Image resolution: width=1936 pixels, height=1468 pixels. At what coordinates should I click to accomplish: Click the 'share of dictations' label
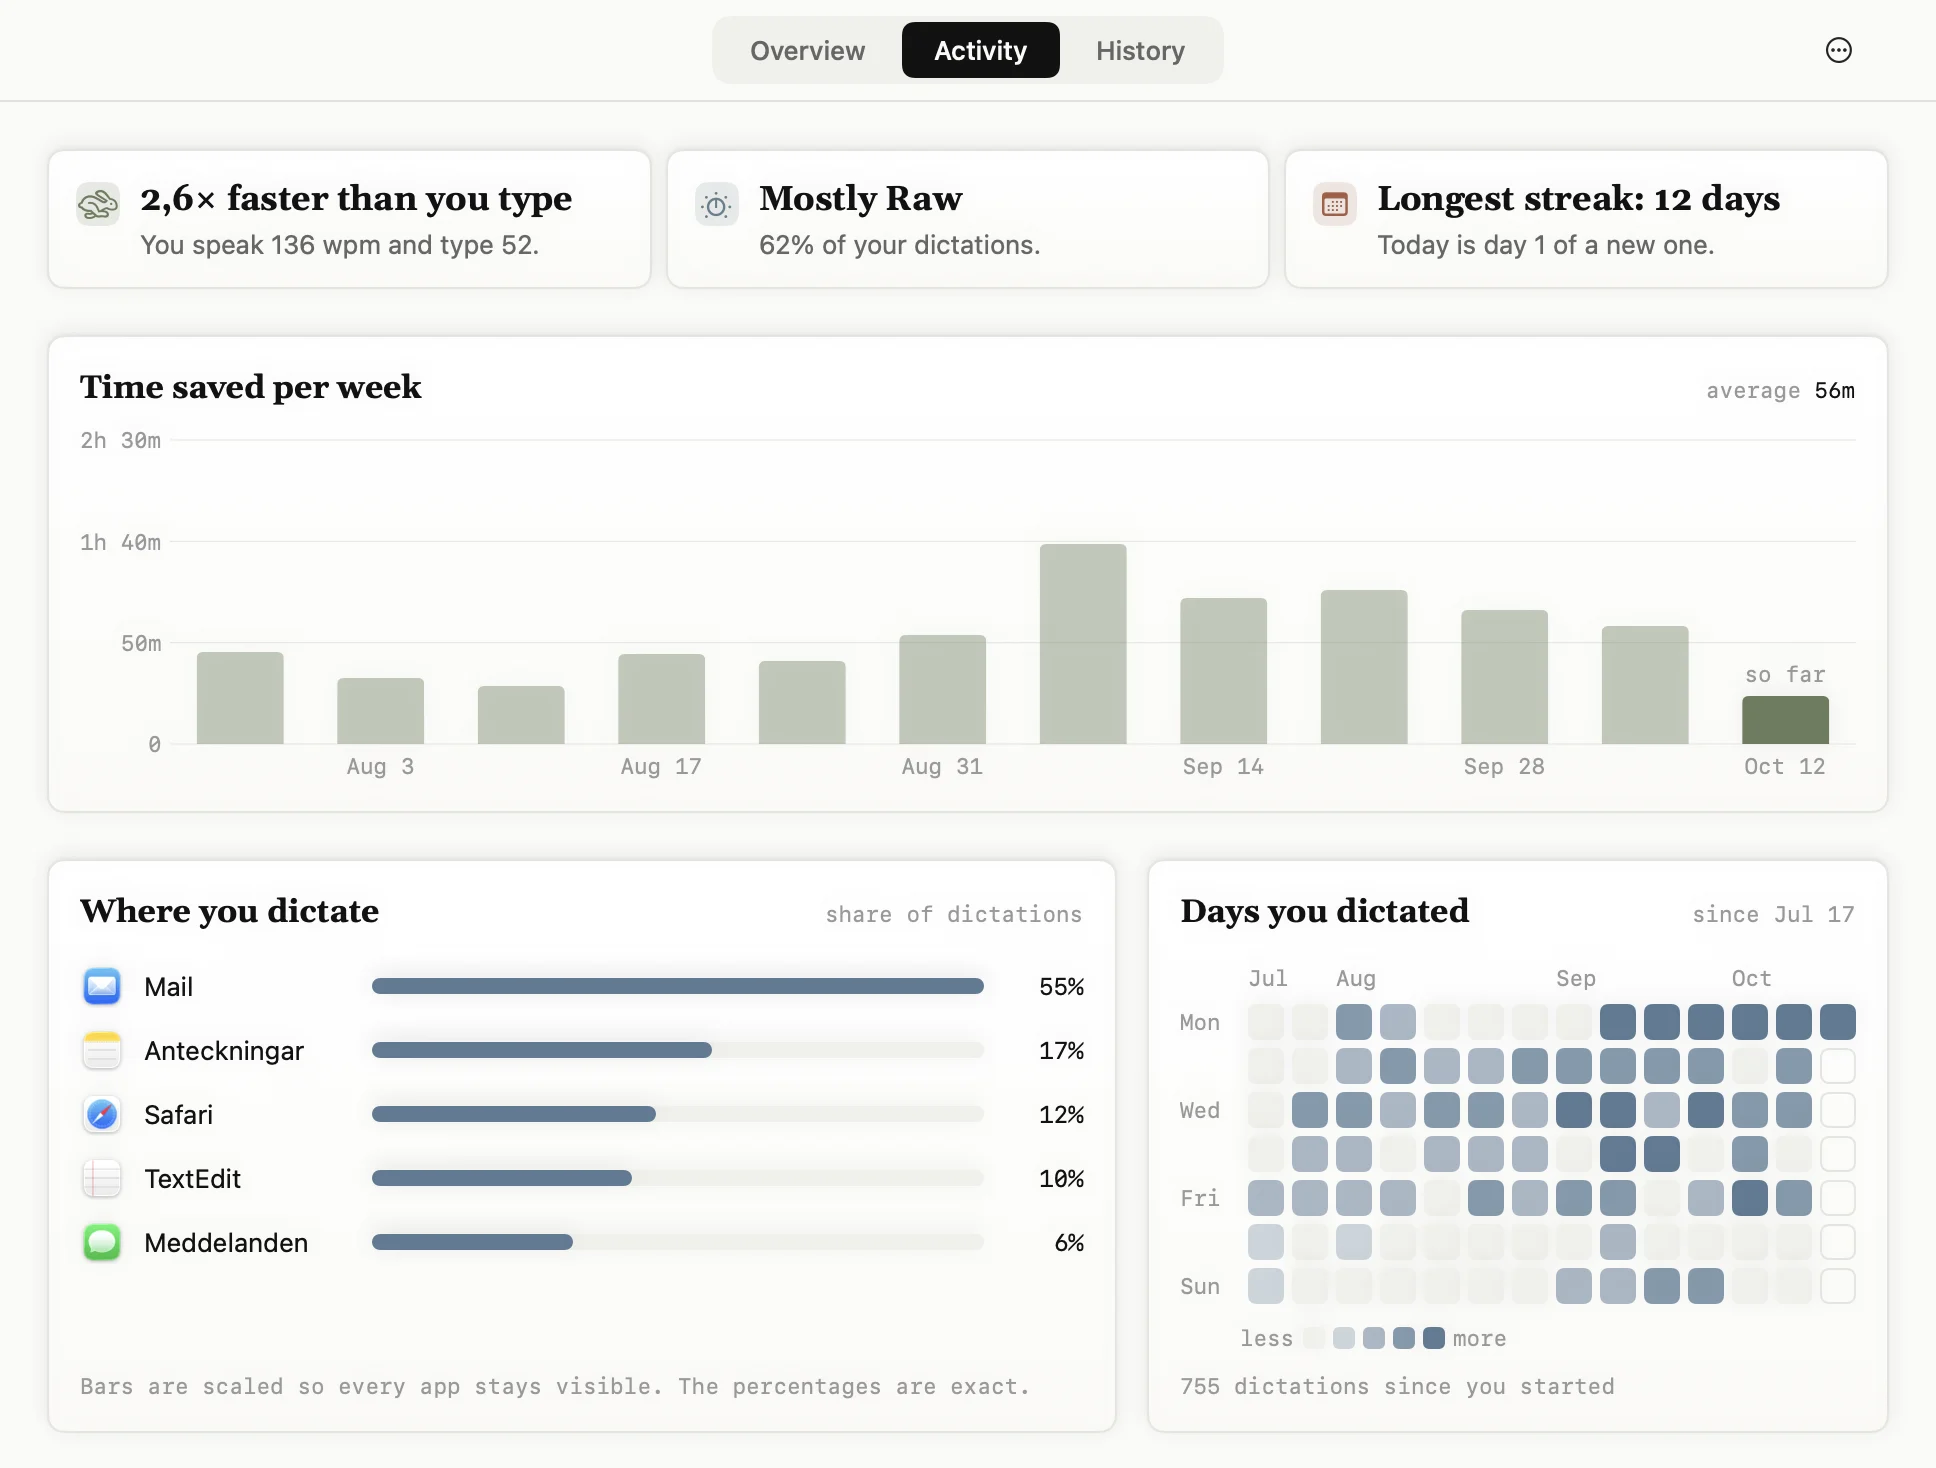954,915
